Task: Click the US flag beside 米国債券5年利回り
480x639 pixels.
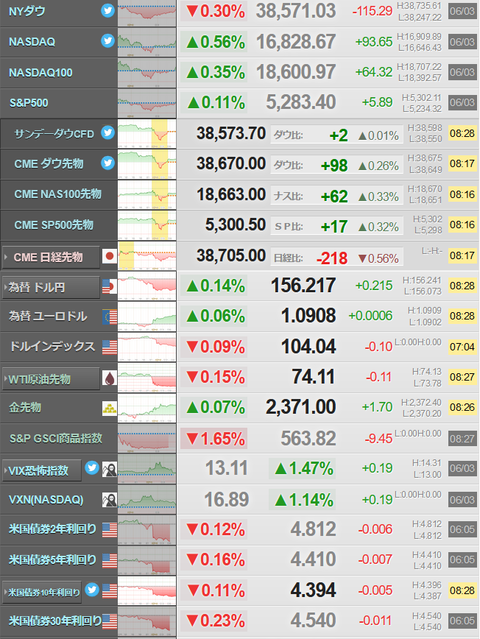Action: tap(110, 561)
